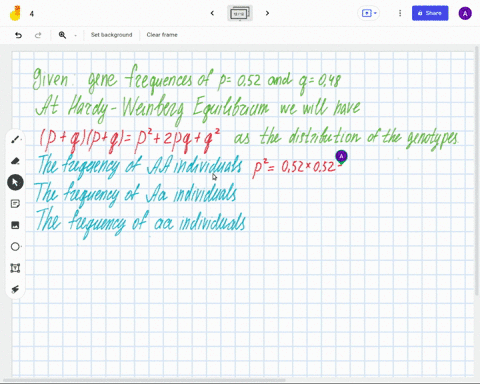Open the Jamboard home logo
This screenshot has width=480, height=384.
pyautogui.click(x=15, y=13)
